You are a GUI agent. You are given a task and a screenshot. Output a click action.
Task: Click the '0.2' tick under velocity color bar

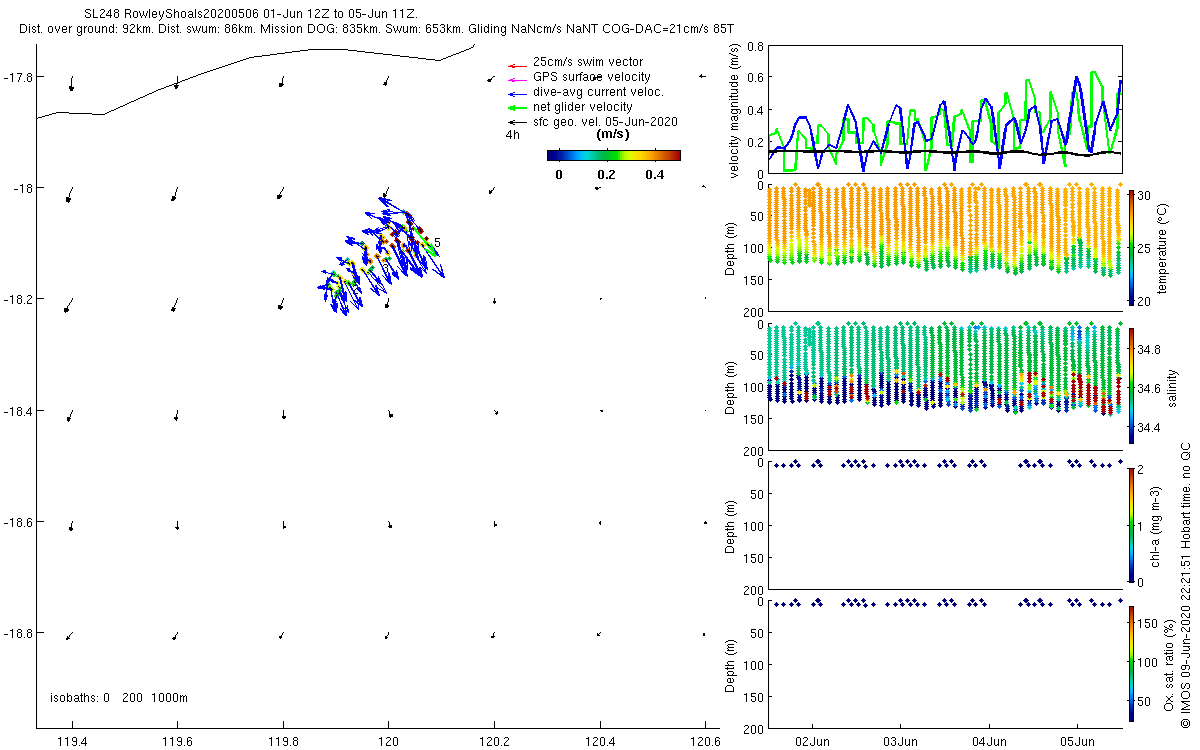pos(606,175)
